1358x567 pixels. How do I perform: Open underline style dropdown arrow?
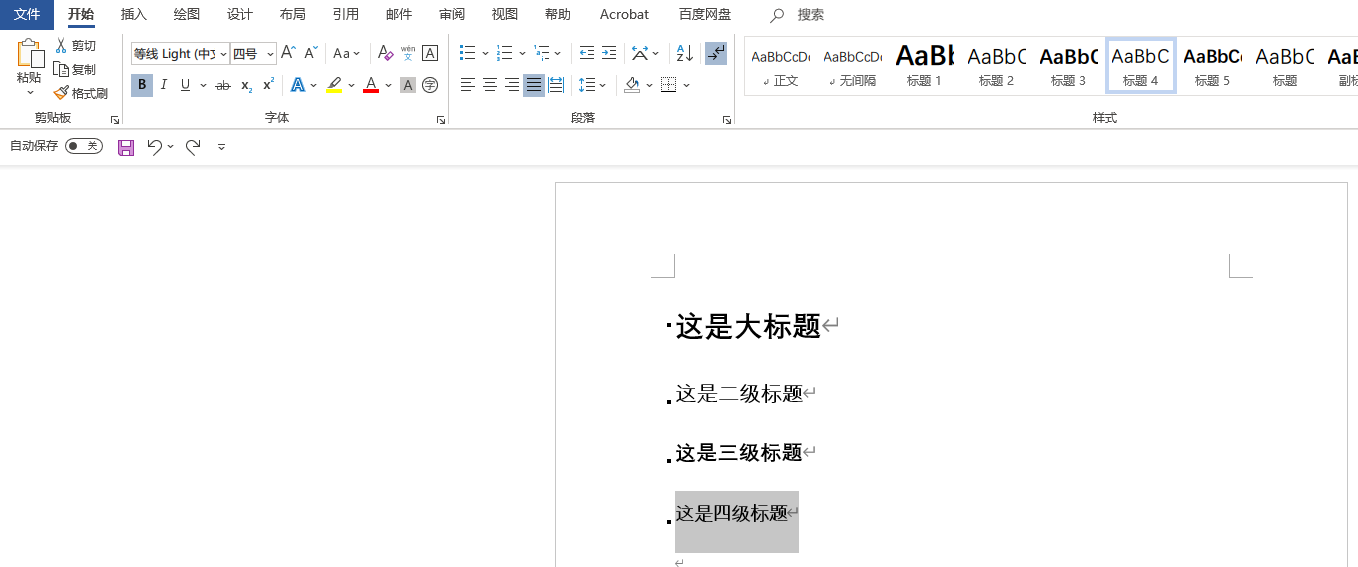203,85
